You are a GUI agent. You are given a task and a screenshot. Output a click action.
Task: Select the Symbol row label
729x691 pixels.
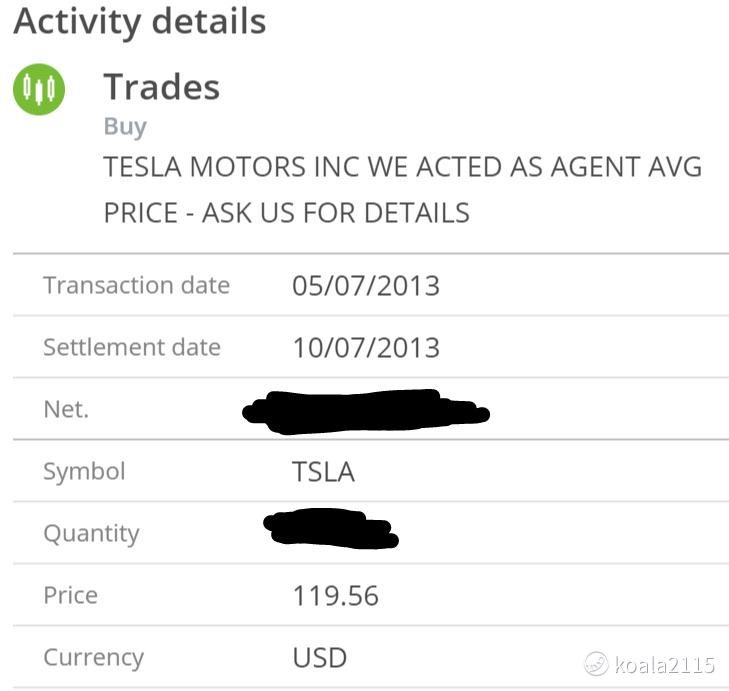point(84,472)
